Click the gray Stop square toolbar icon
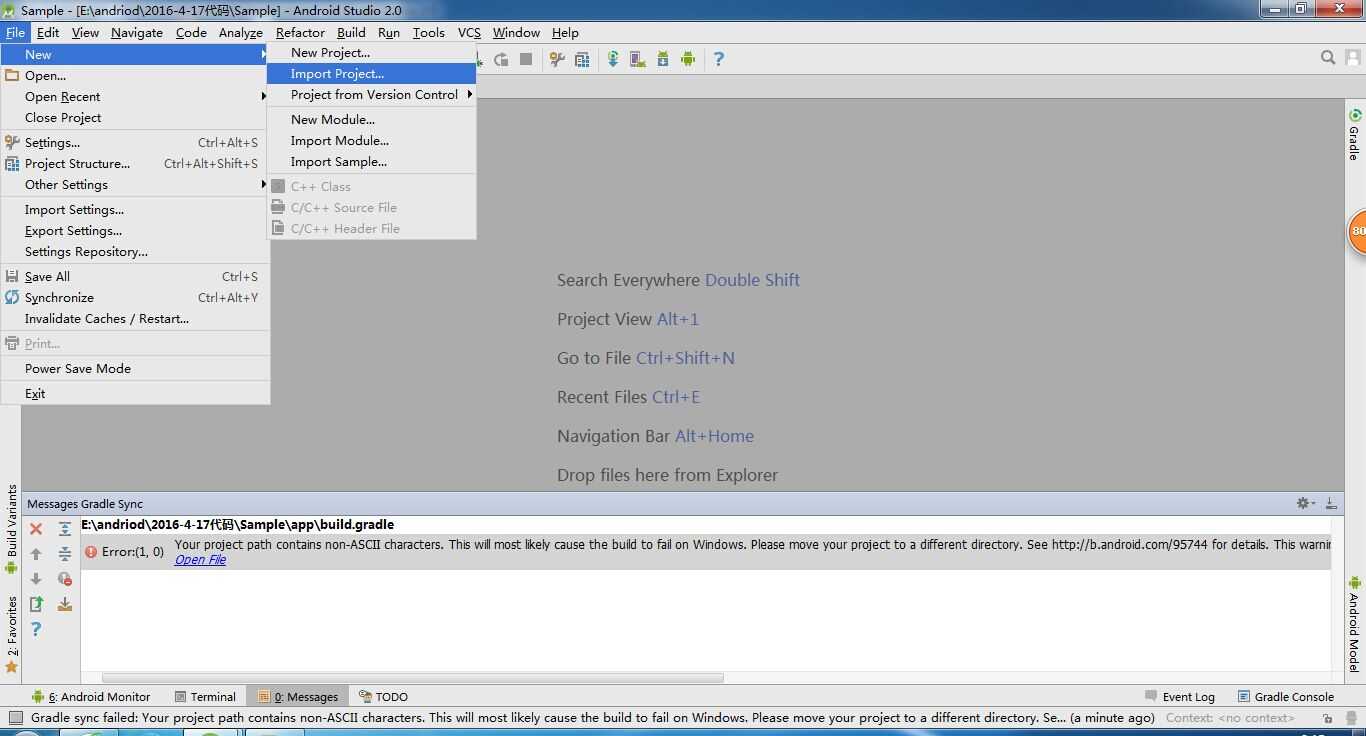Viewport: 1366px width, 736px height. [x=526, y=59]
